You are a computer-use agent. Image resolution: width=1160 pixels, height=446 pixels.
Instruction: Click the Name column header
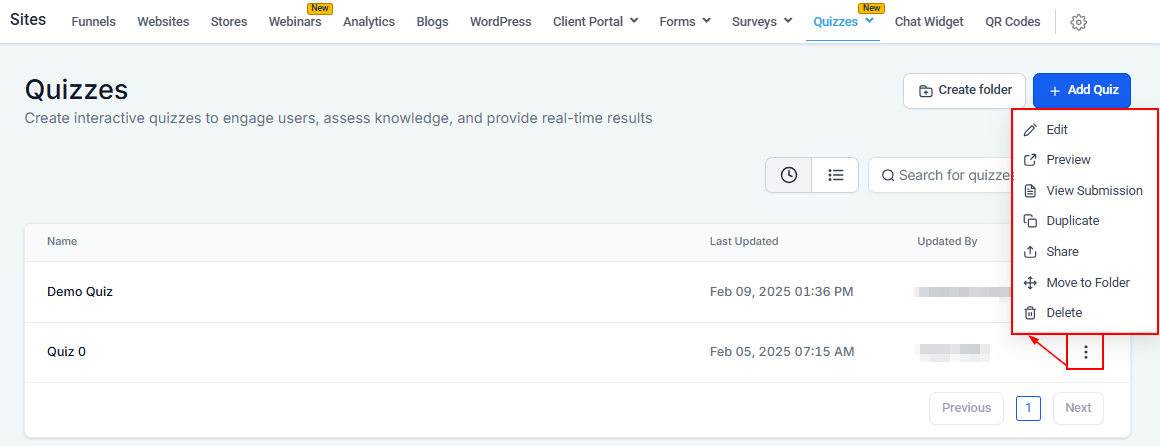(62, 241)
